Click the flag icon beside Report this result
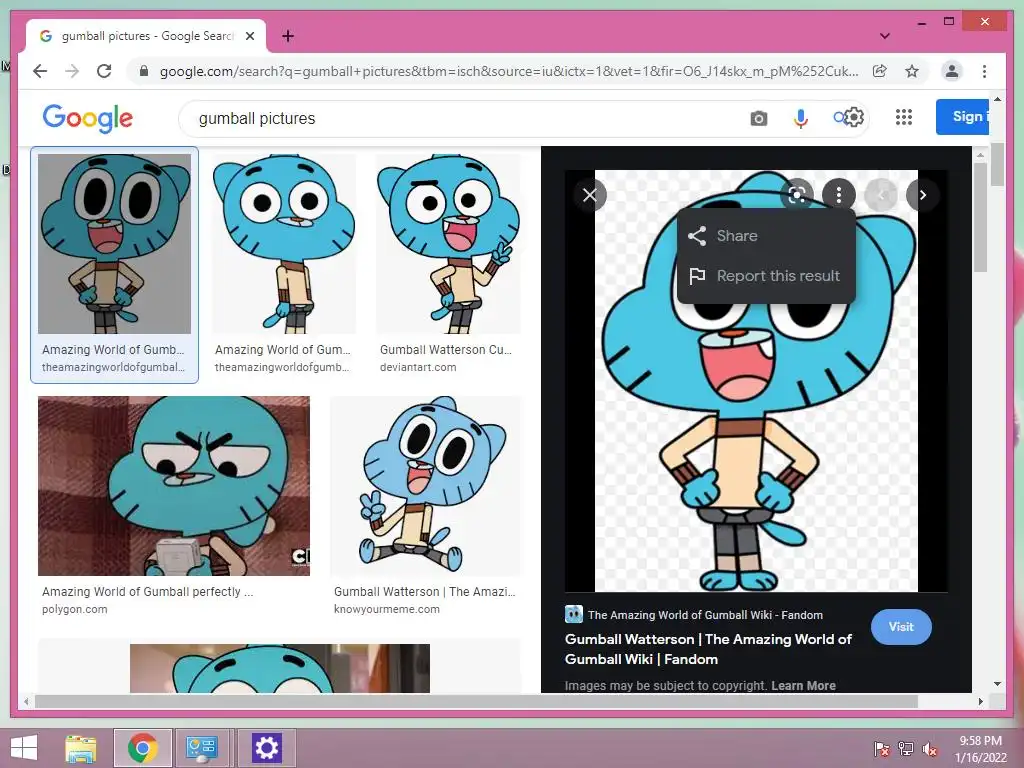1024x768 pixels. point(697,276)
